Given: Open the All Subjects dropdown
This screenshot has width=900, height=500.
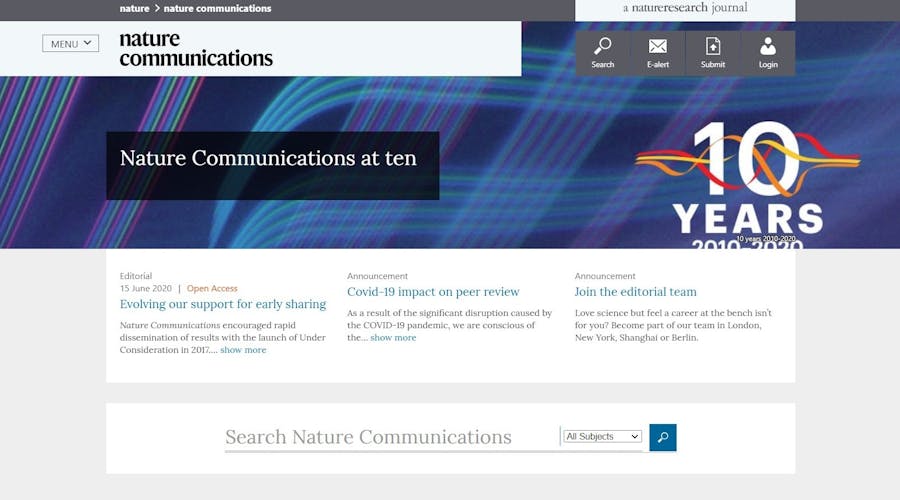Looking at the screenshot, I should [x=602, y=436].
